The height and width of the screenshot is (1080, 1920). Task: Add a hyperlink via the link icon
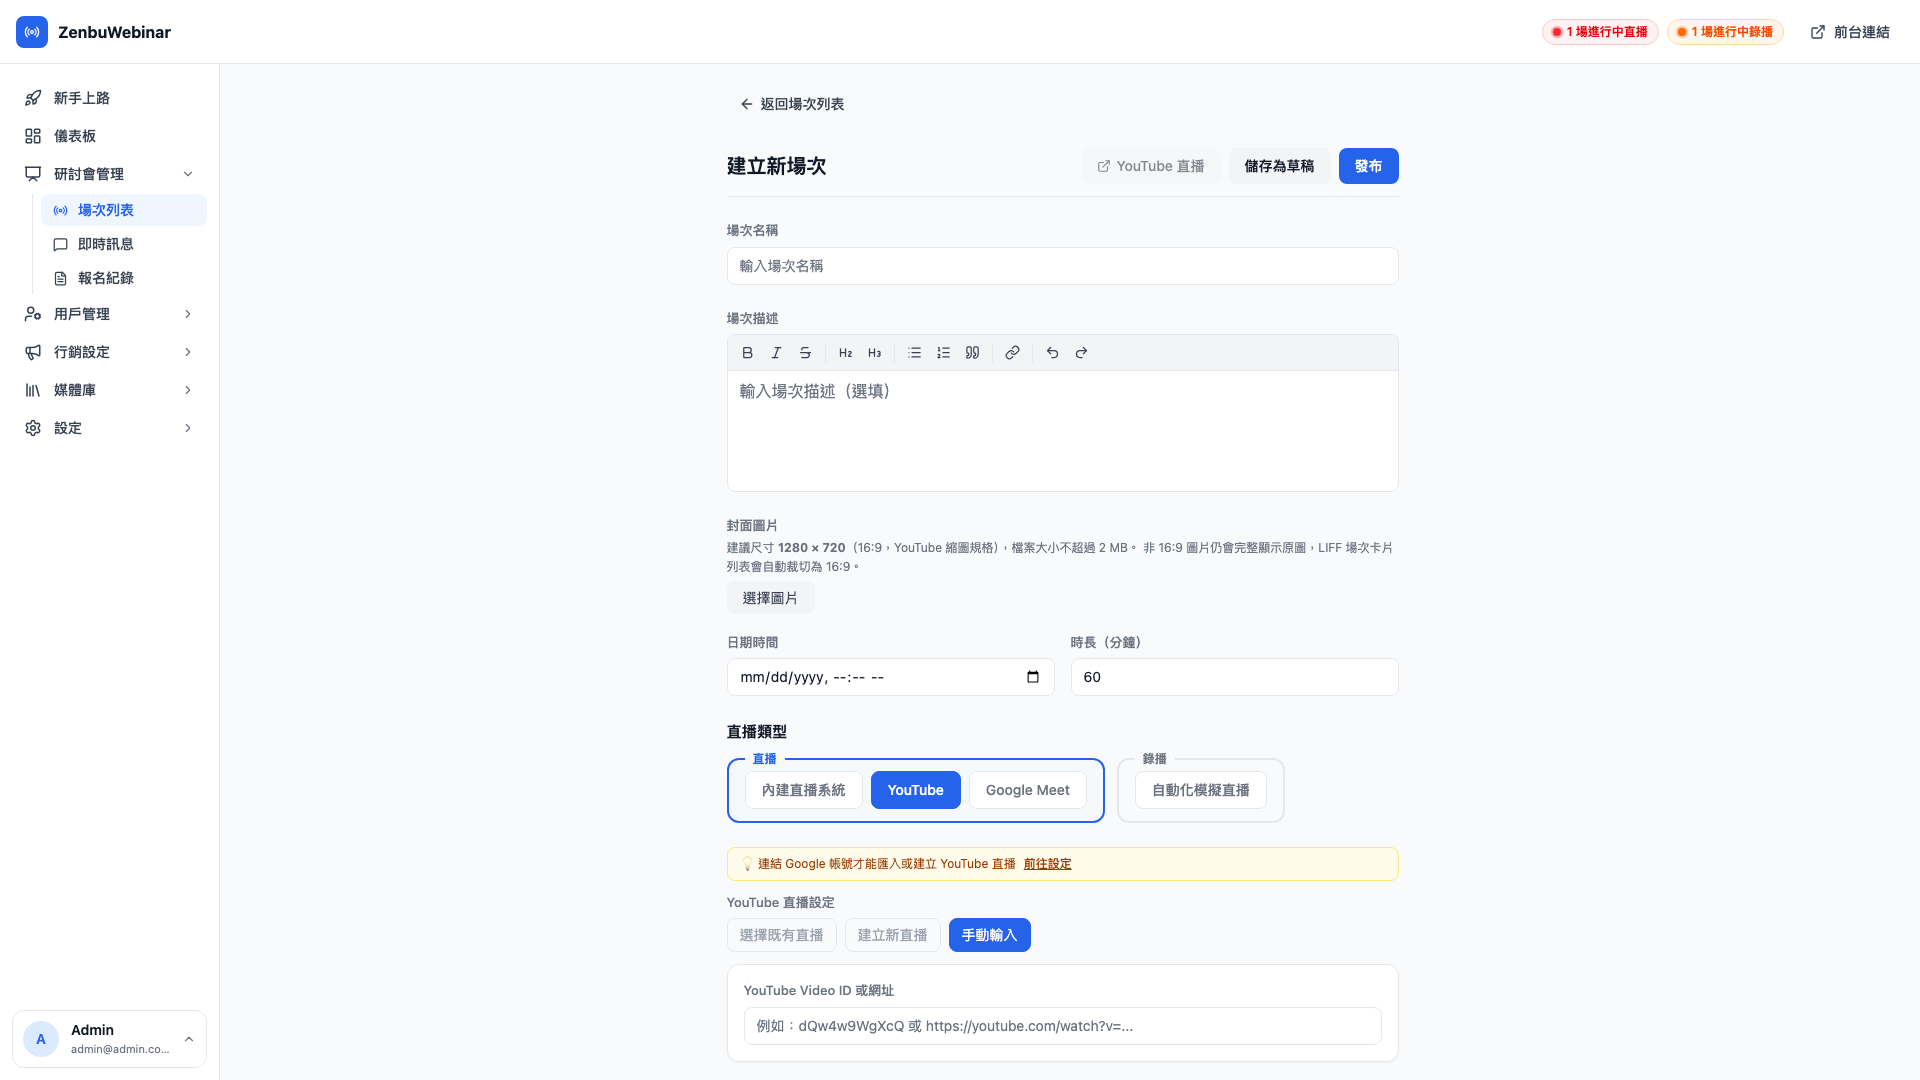tap(1012, 353)
